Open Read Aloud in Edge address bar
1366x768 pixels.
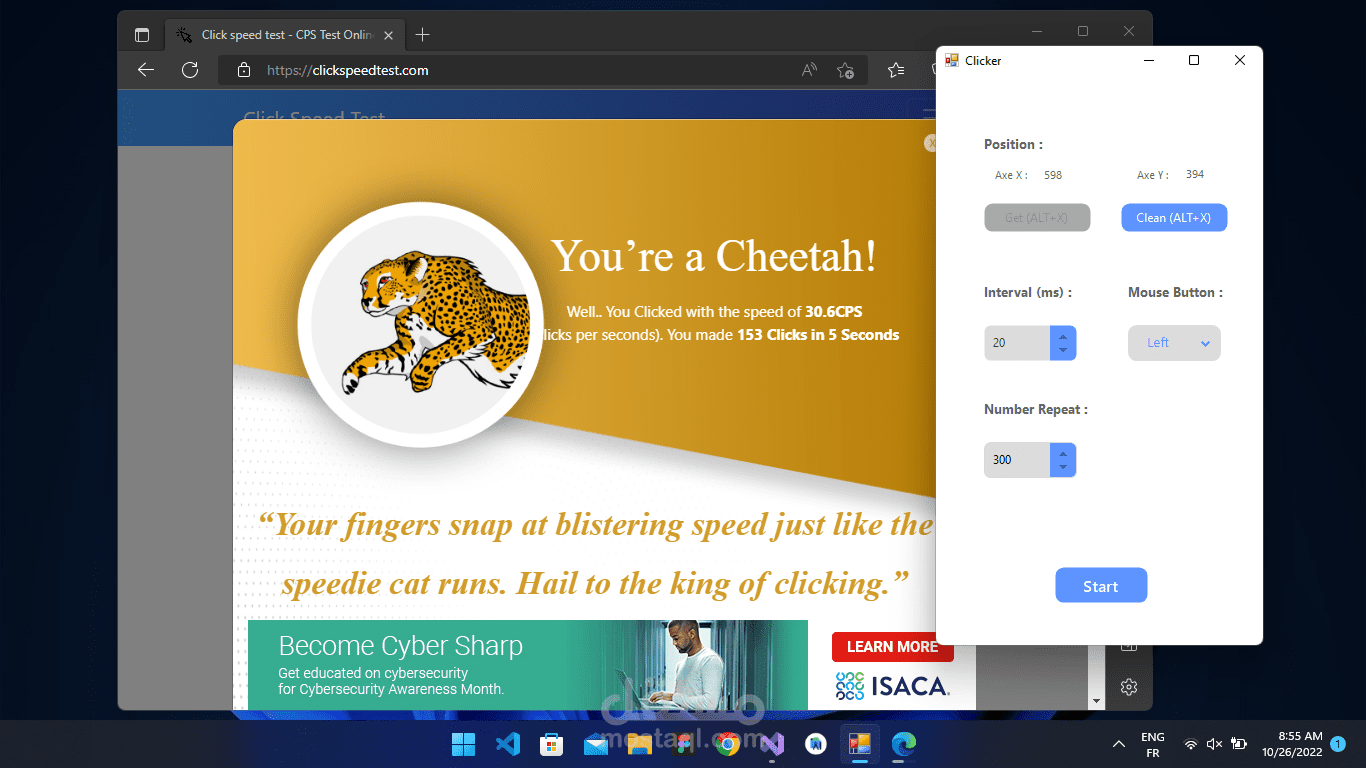[x=810, y=70]
